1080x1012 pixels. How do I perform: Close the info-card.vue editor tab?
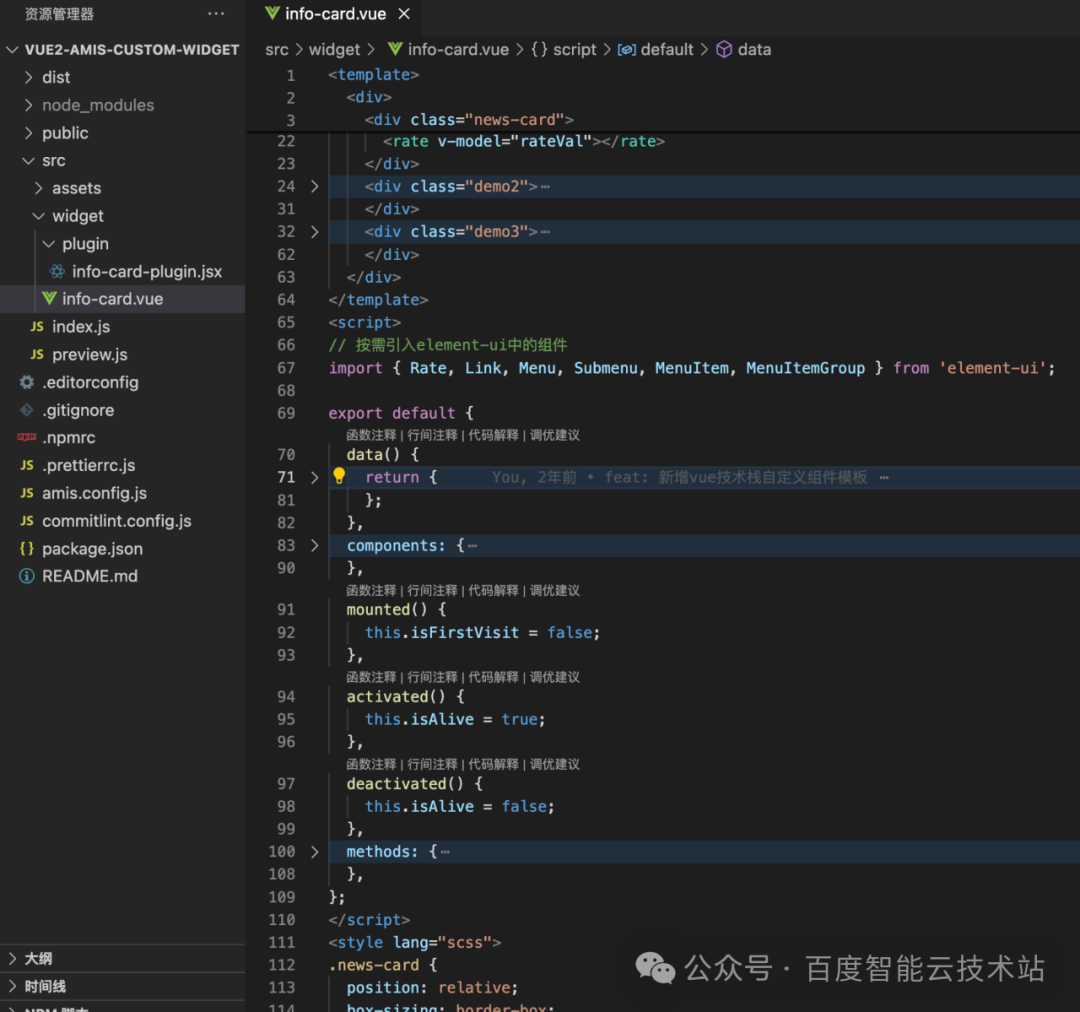pos(404,14)
